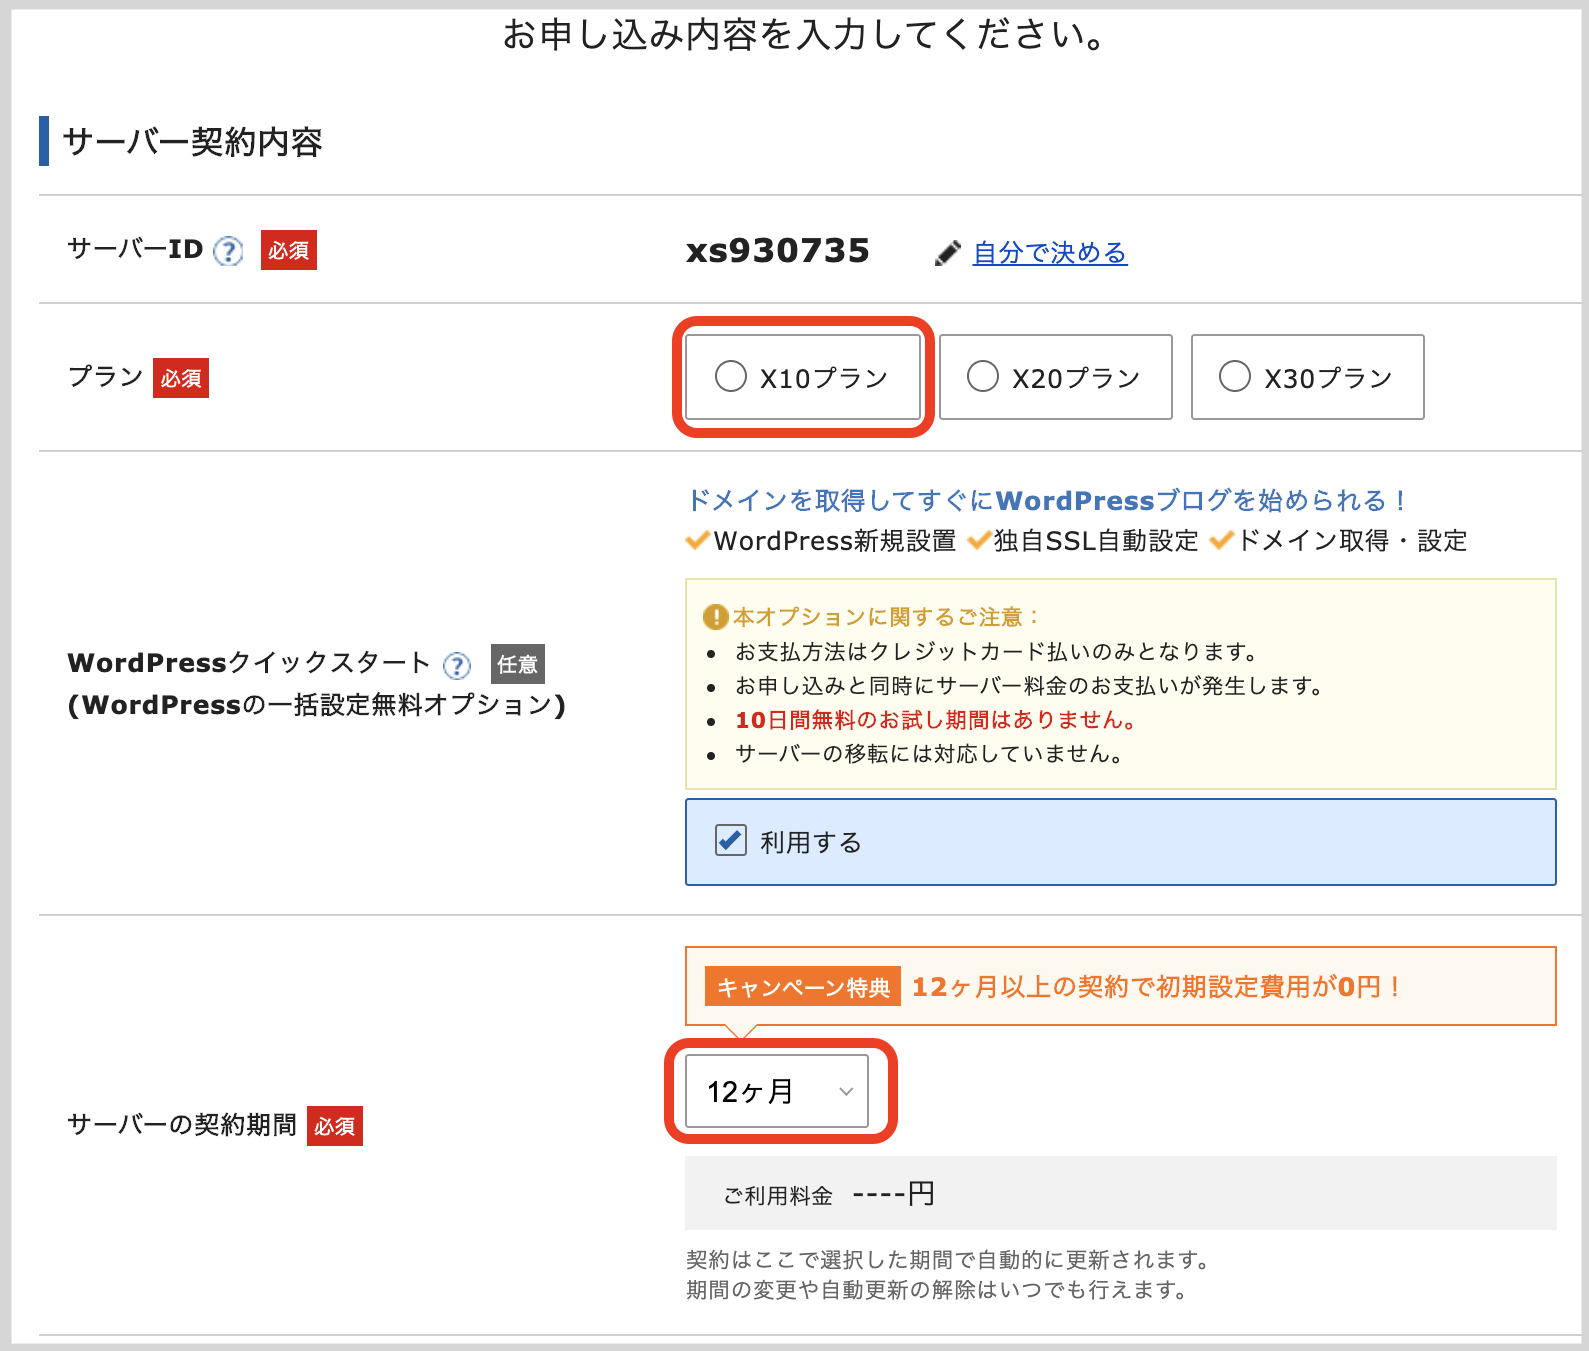The height and width of the screenshot is (1351, 1589).
Task: Click the ご利用料金 price display area
Action: tap(1121, 1193)
